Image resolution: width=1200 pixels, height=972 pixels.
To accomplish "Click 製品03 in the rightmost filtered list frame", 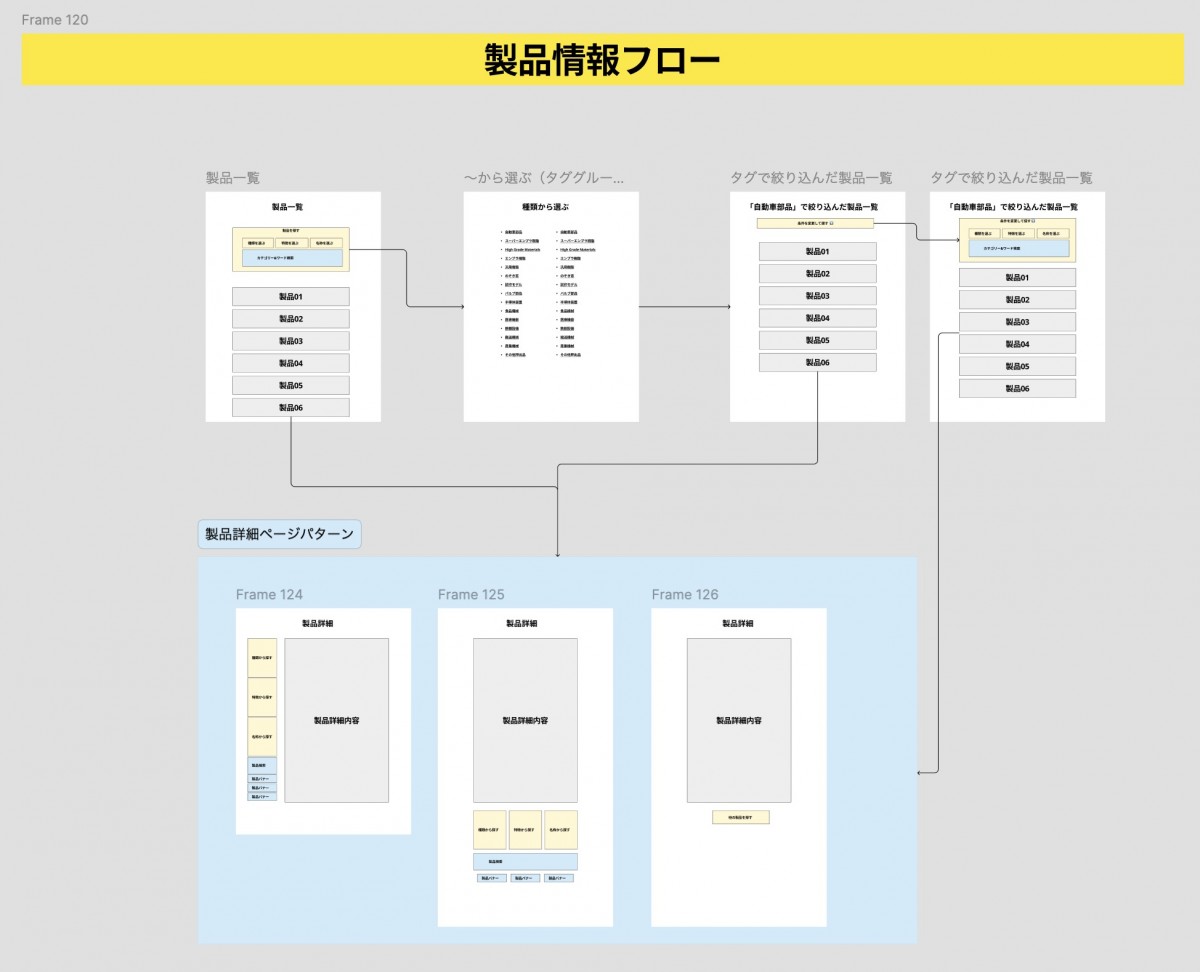I will point(1017,322).
